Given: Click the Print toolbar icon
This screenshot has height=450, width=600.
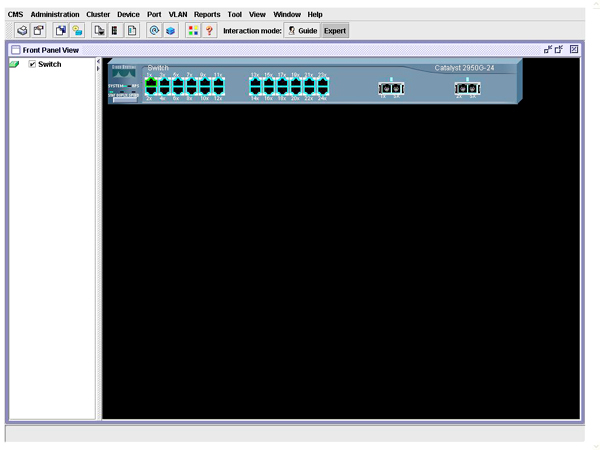Looking at the screenshot, I should point(22,30).
